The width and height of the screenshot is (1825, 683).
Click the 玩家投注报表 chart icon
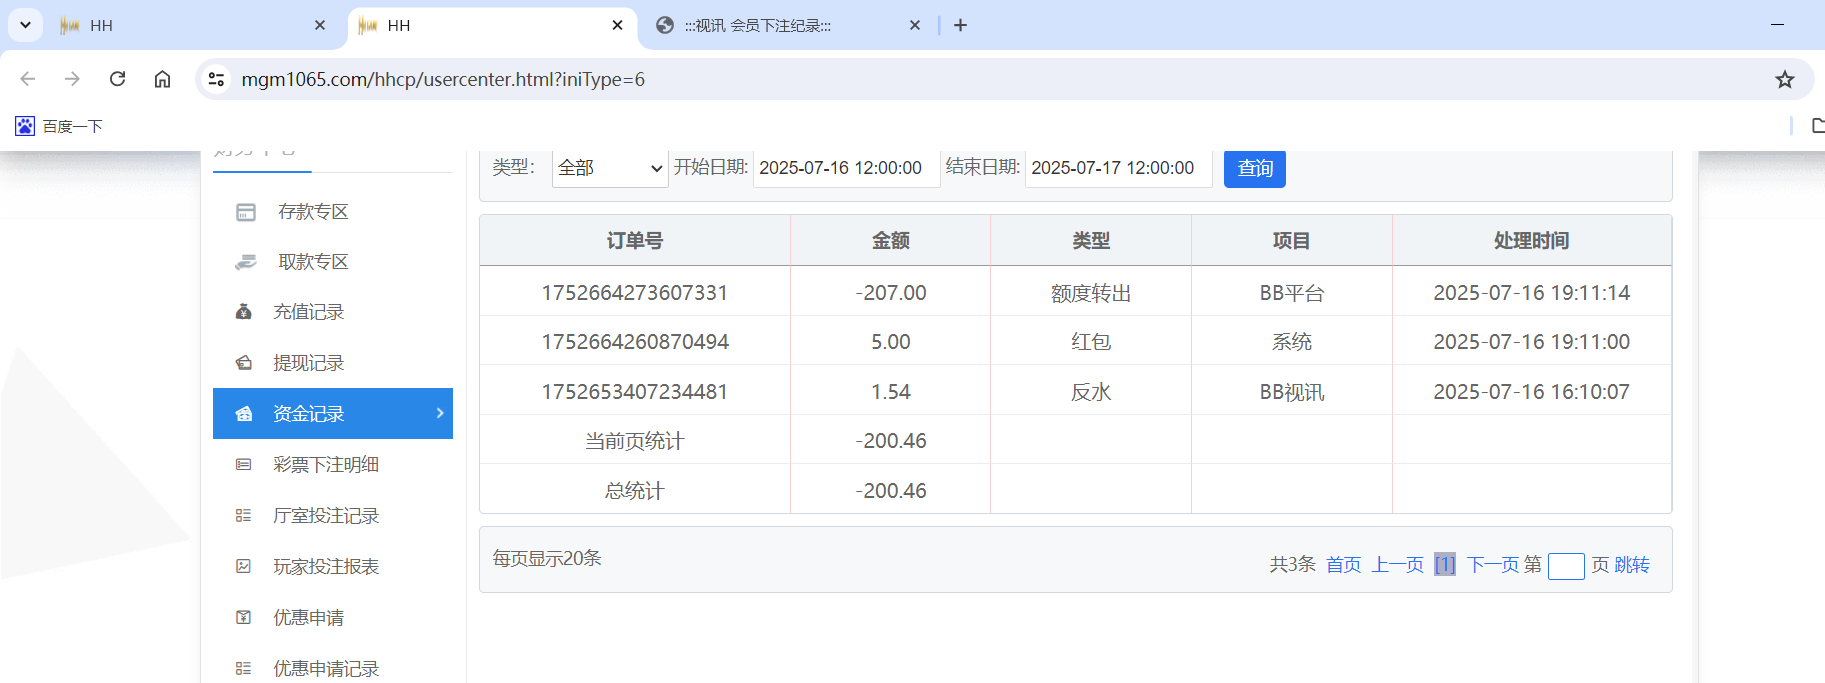click(x=243, y=567)
